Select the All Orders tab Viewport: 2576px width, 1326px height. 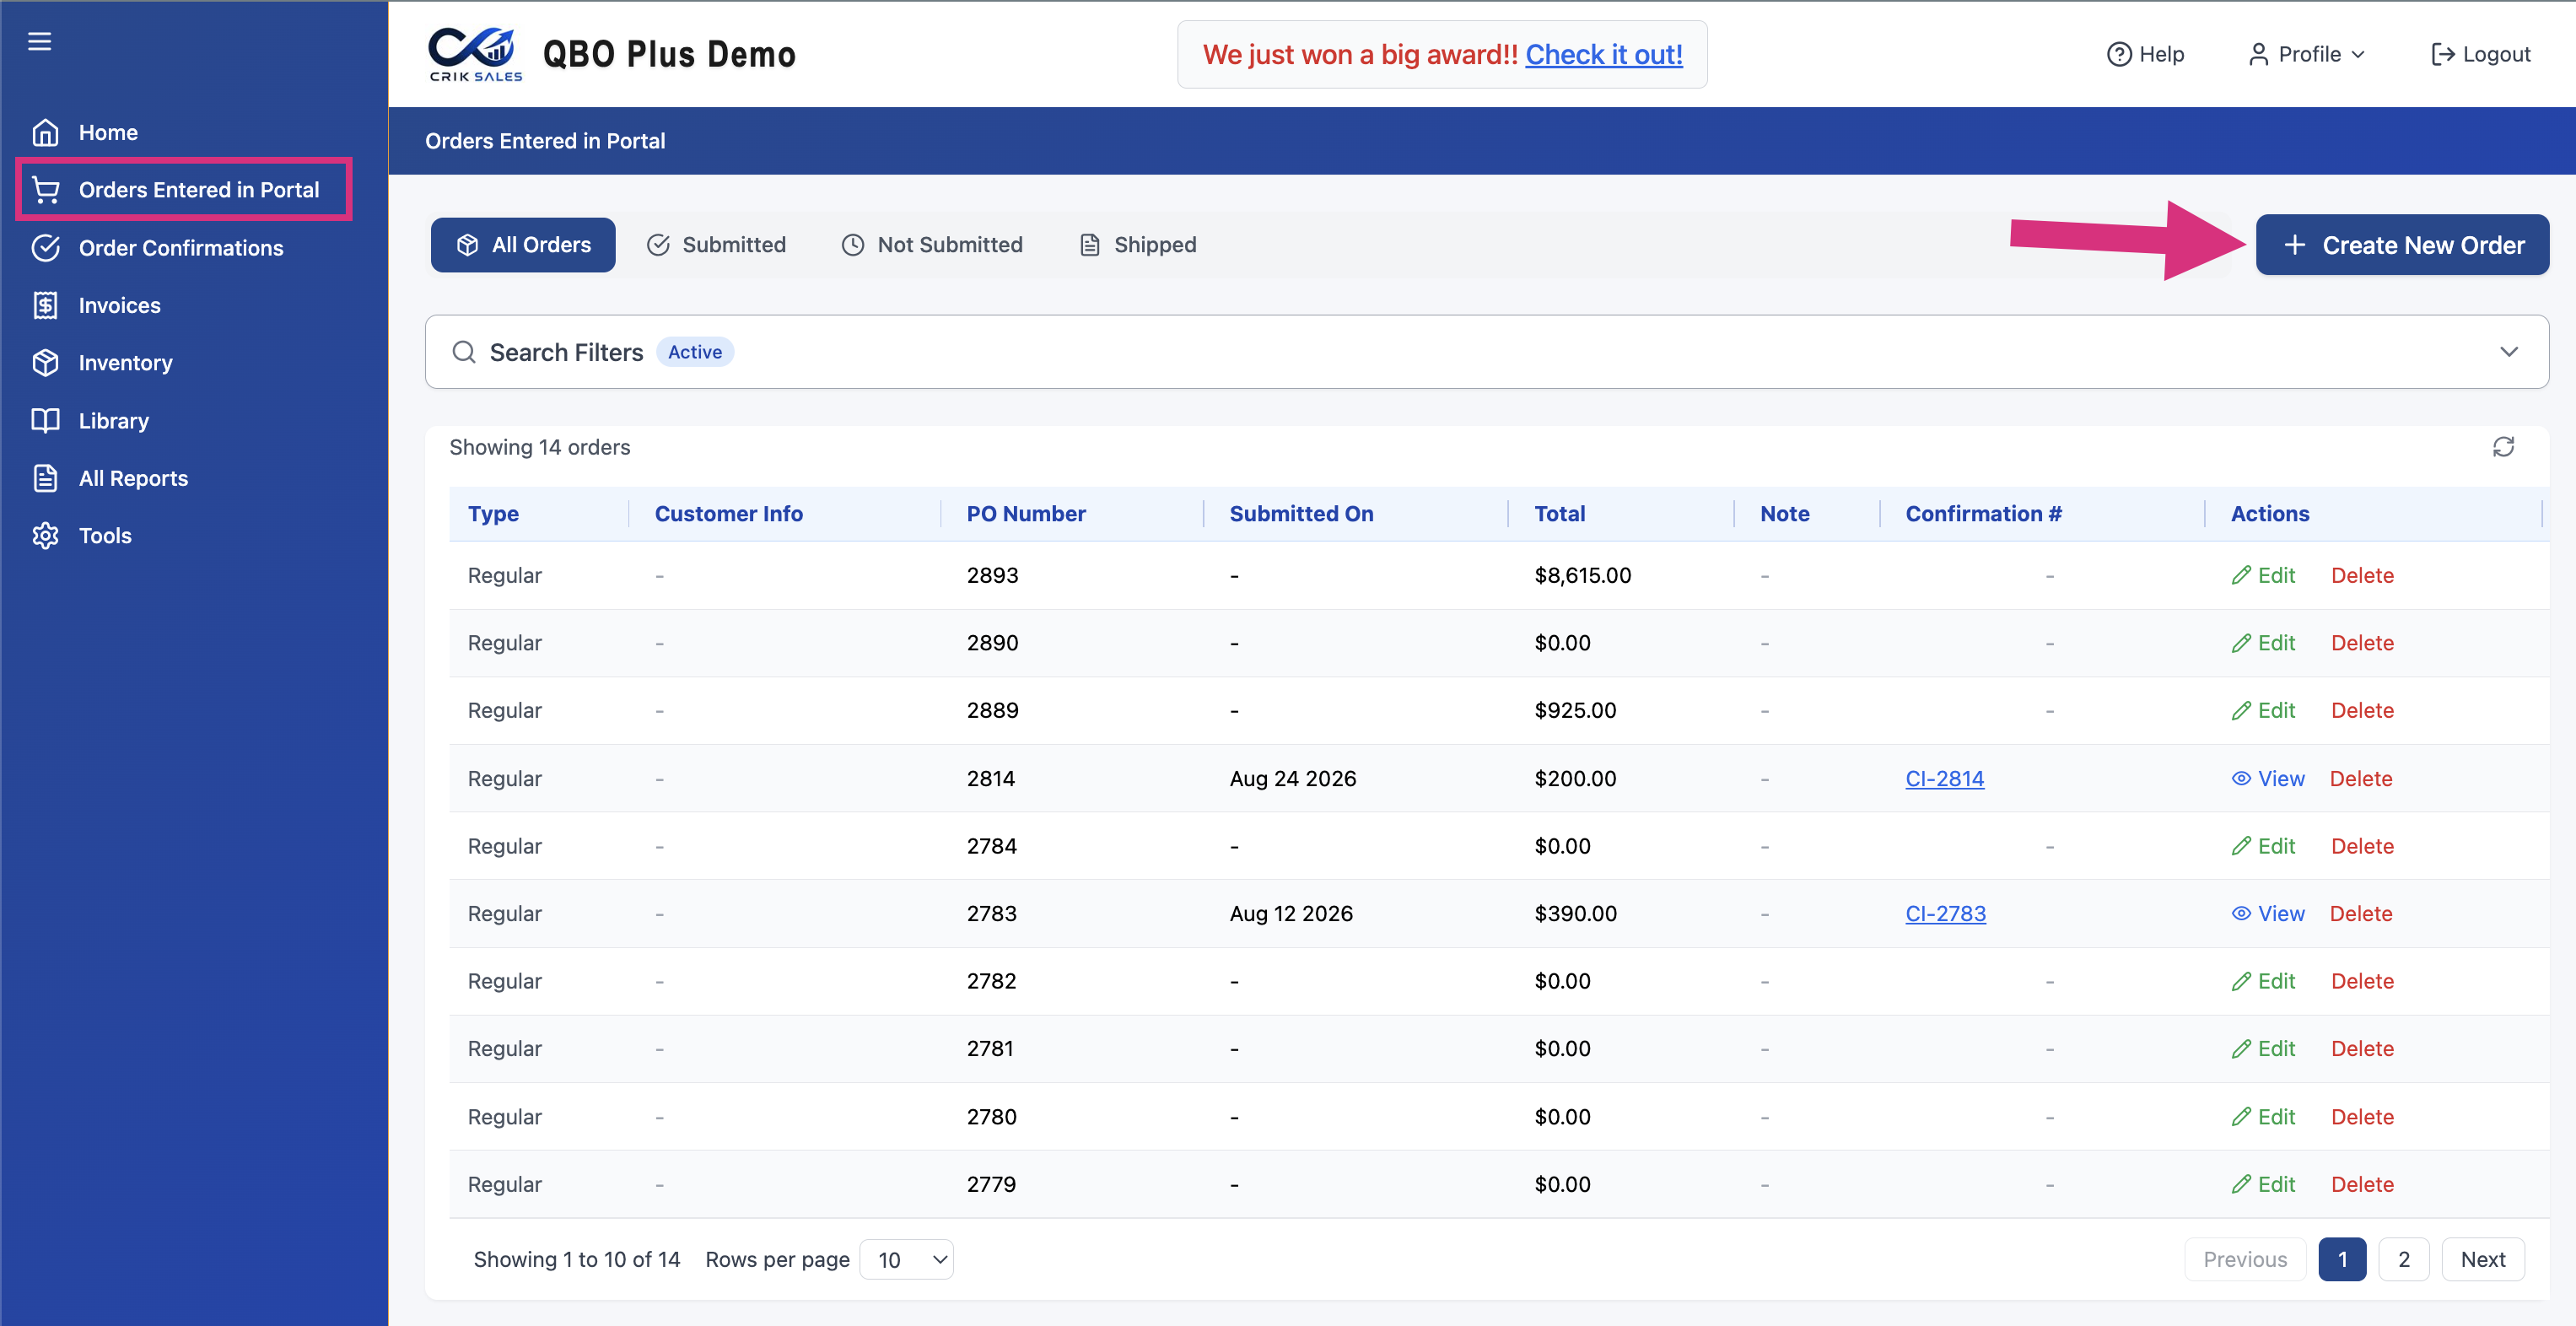[x=523, y=245]
